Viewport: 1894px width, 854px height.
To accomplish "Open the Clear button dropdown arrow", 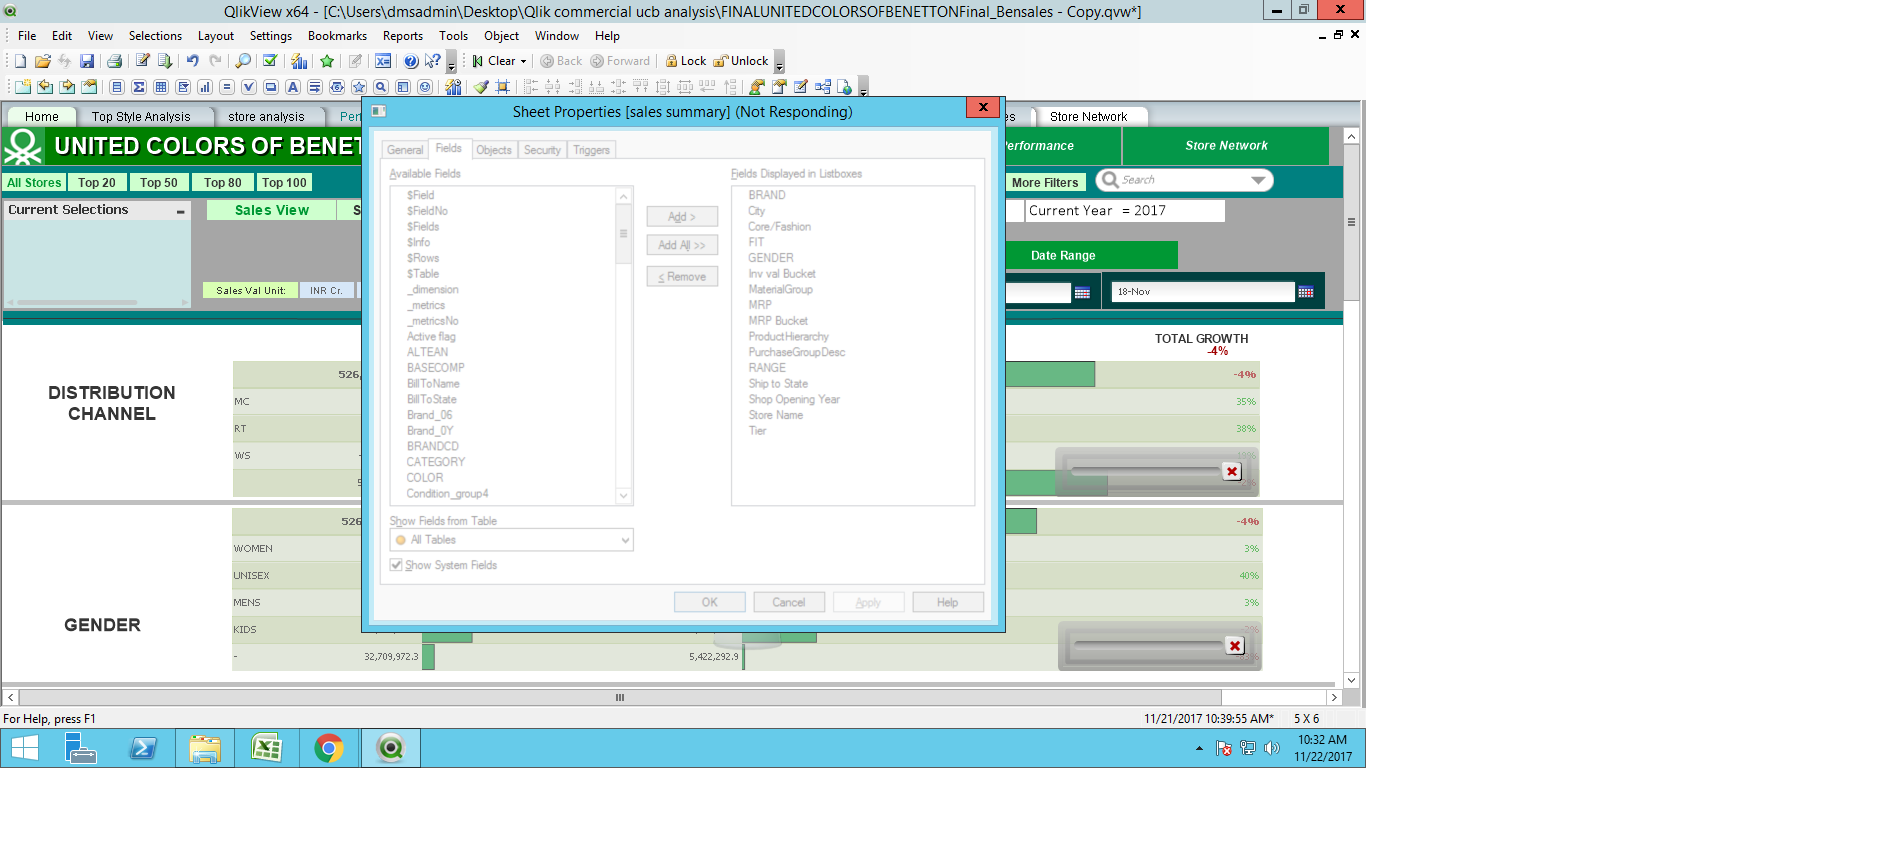I will tap(523, 62).
